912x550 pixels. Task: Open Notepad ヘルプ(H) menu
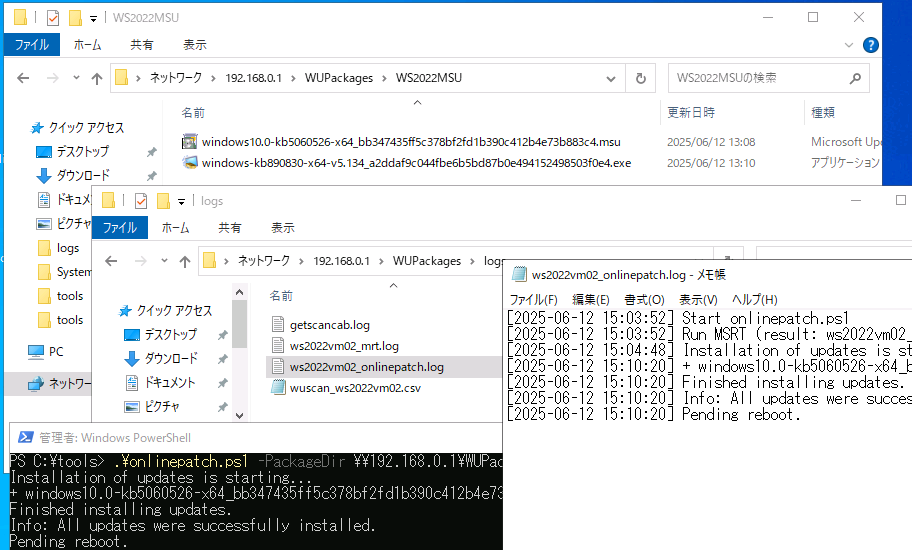point(754,299)
